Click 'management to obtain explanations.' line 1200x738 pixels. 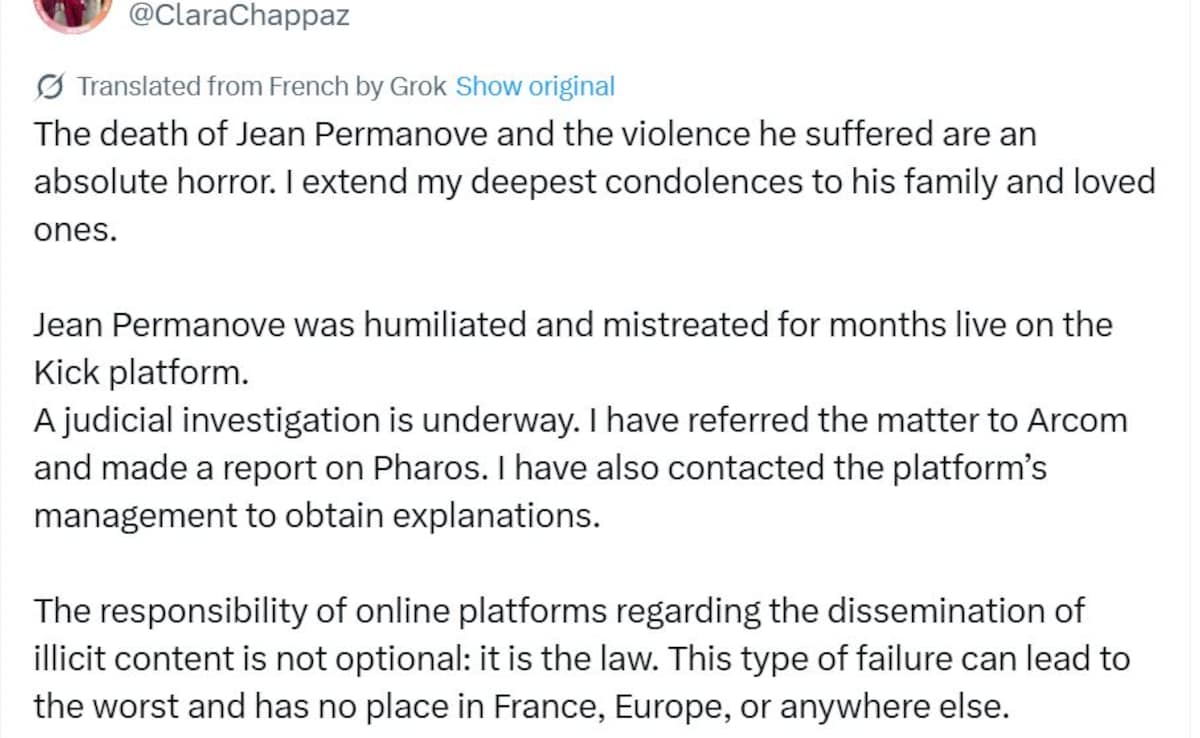coord(317,517)
